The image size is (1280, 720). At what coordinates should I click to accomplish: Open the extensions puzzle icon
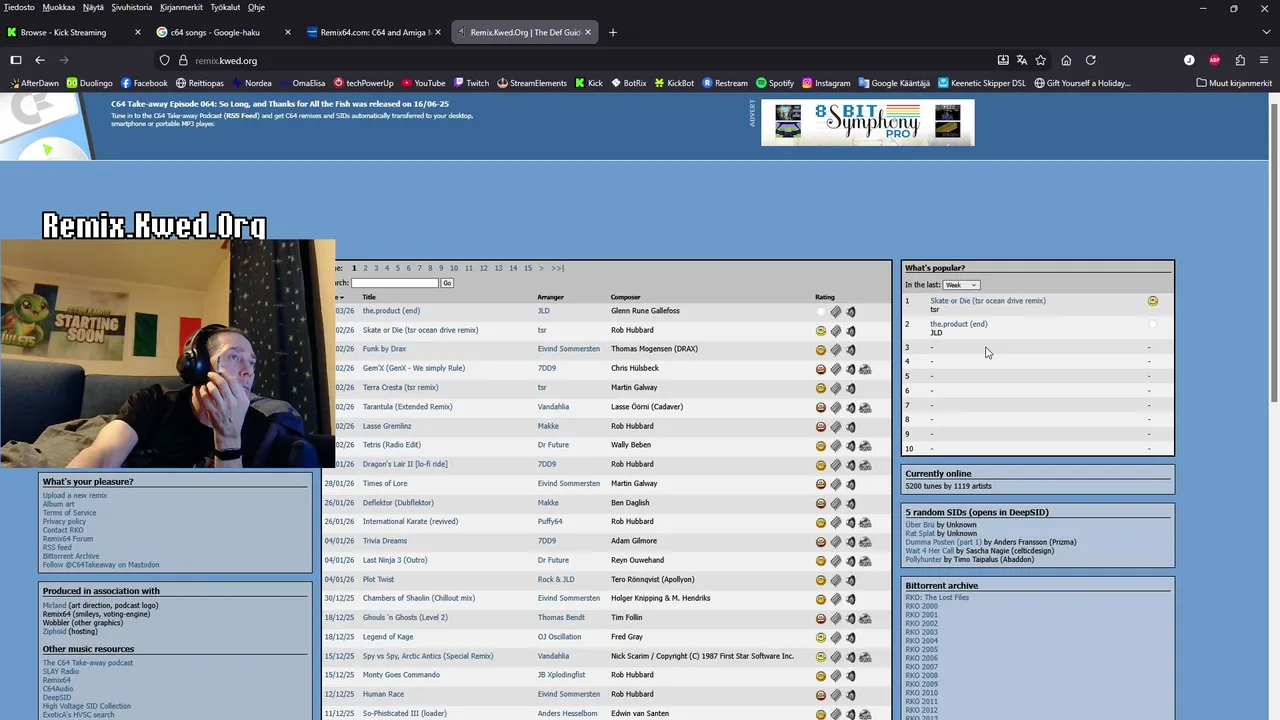[1240, 60]
